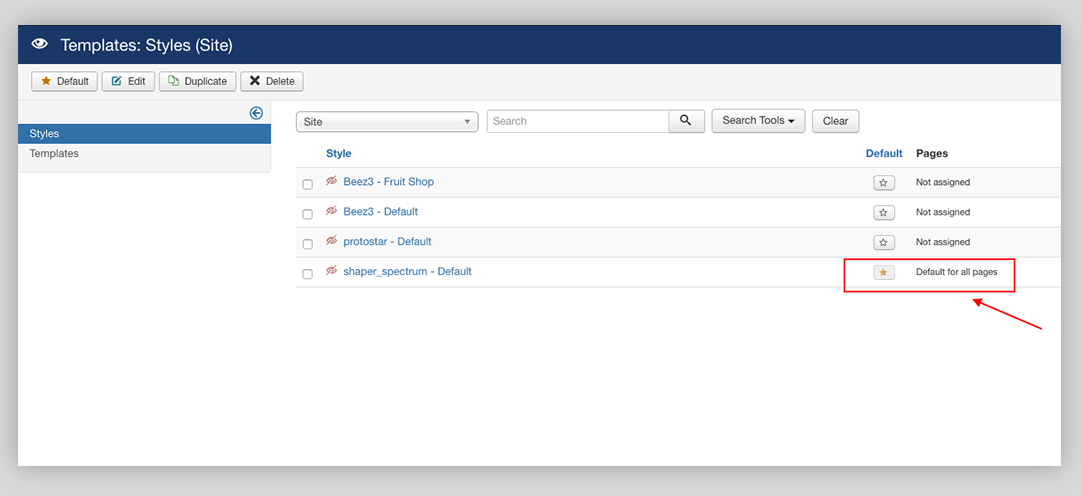Click the preview eye icon beside protostar - Default
Image resolution: width=1081 pixels, height=496 pixels.
coord(332,242)
